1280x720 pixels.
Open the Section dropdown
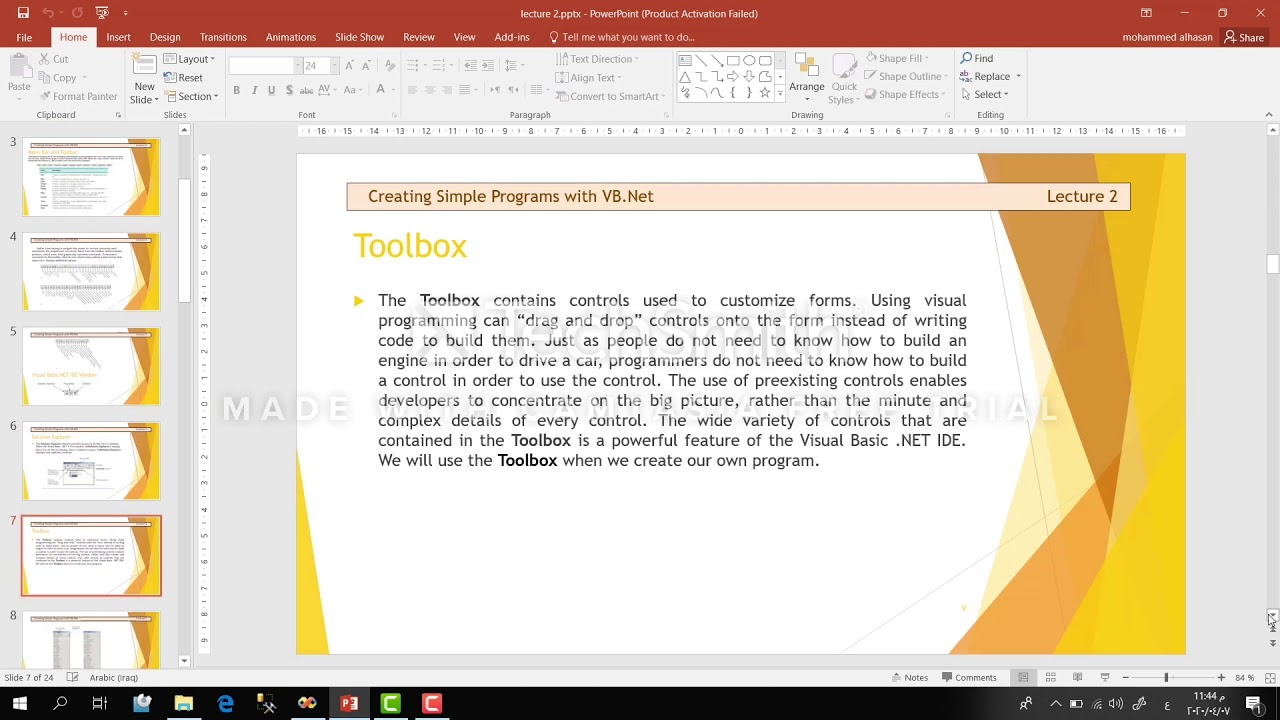[x=190, y=97]
